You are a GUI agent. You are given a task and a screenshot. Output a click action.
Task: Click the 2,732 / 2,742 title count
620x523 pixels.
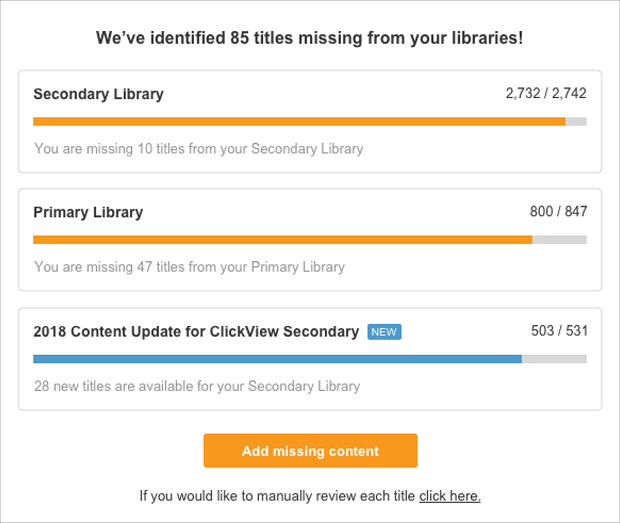pyautogui.click(x=546, y=94)
